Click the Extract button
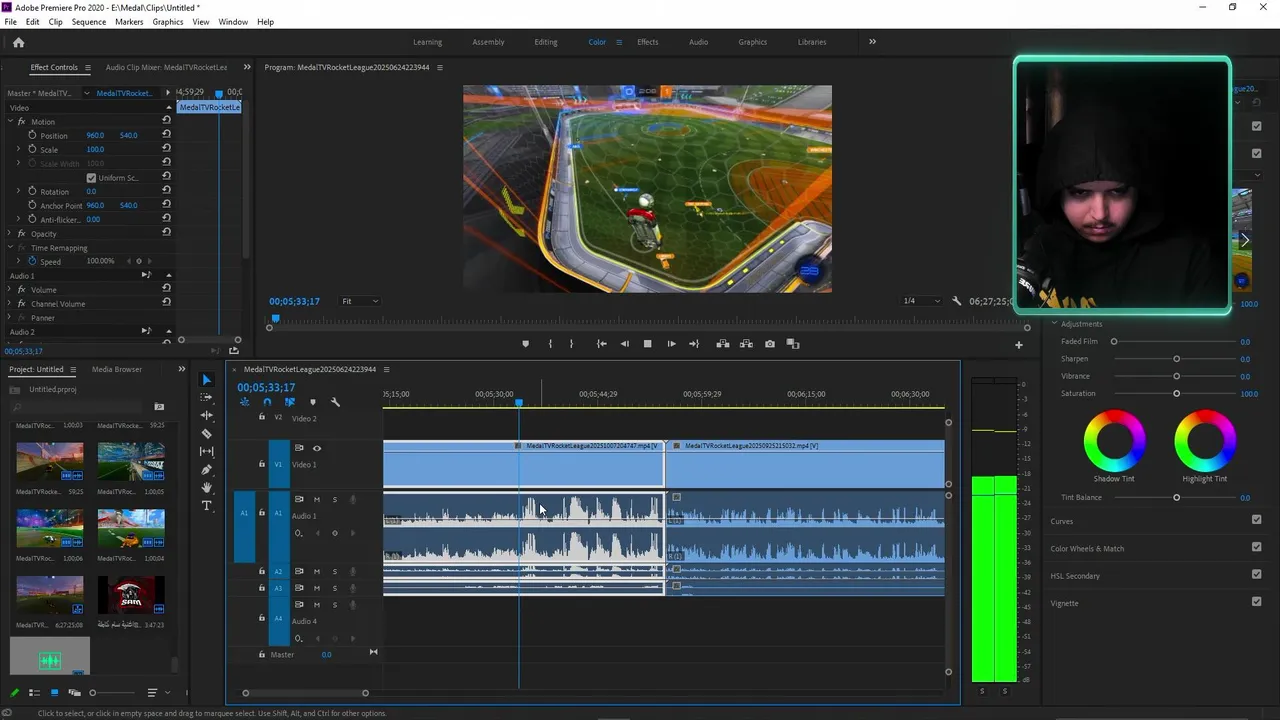The height and width of the screenshot is (720, 1280). (746, 344)
